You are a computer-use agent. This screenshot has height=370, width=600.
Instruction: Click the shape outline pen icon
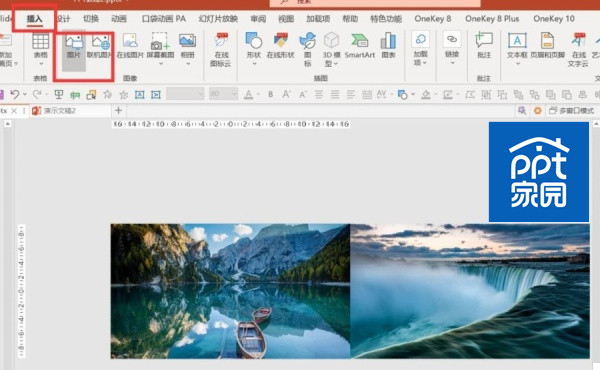[x=448, y=94]
